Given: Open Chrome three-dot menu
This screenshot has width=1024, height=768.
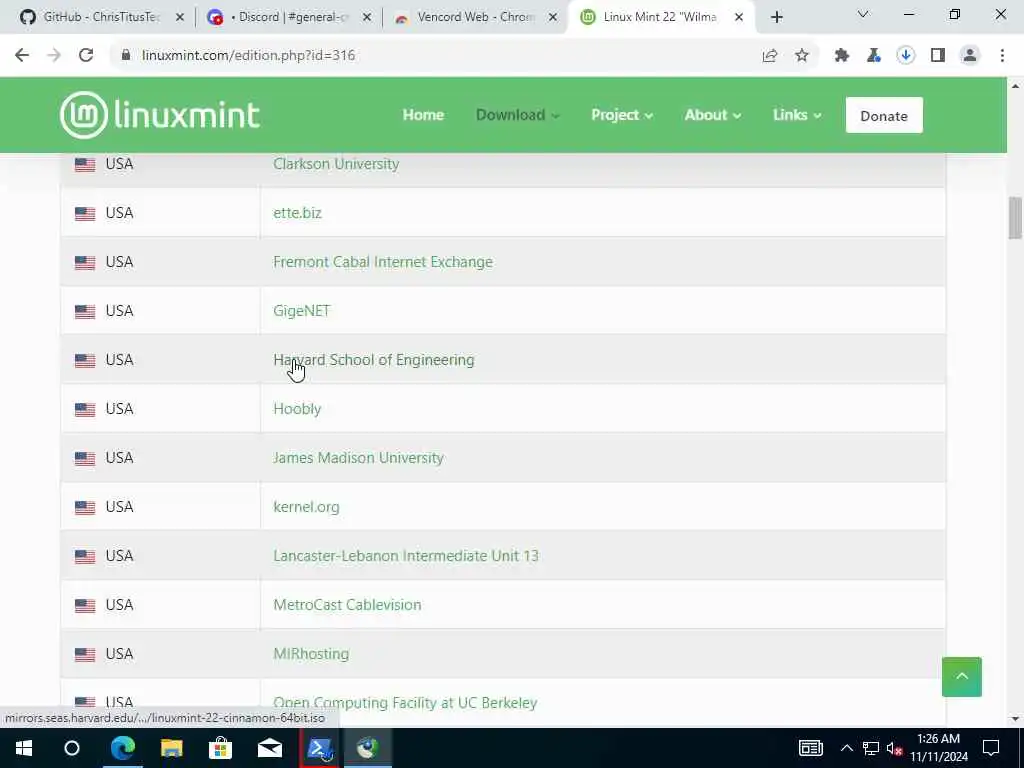Looking at the screenshot, I should pyautogui.click(x=1002, y=56).
